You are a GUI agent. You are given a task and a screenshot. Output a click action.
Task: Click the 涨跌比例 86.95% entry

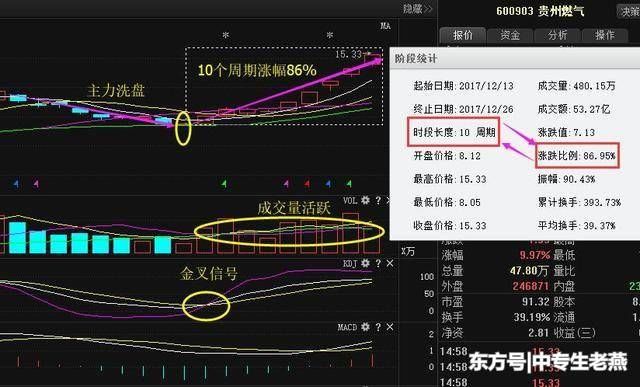(577, 156)
